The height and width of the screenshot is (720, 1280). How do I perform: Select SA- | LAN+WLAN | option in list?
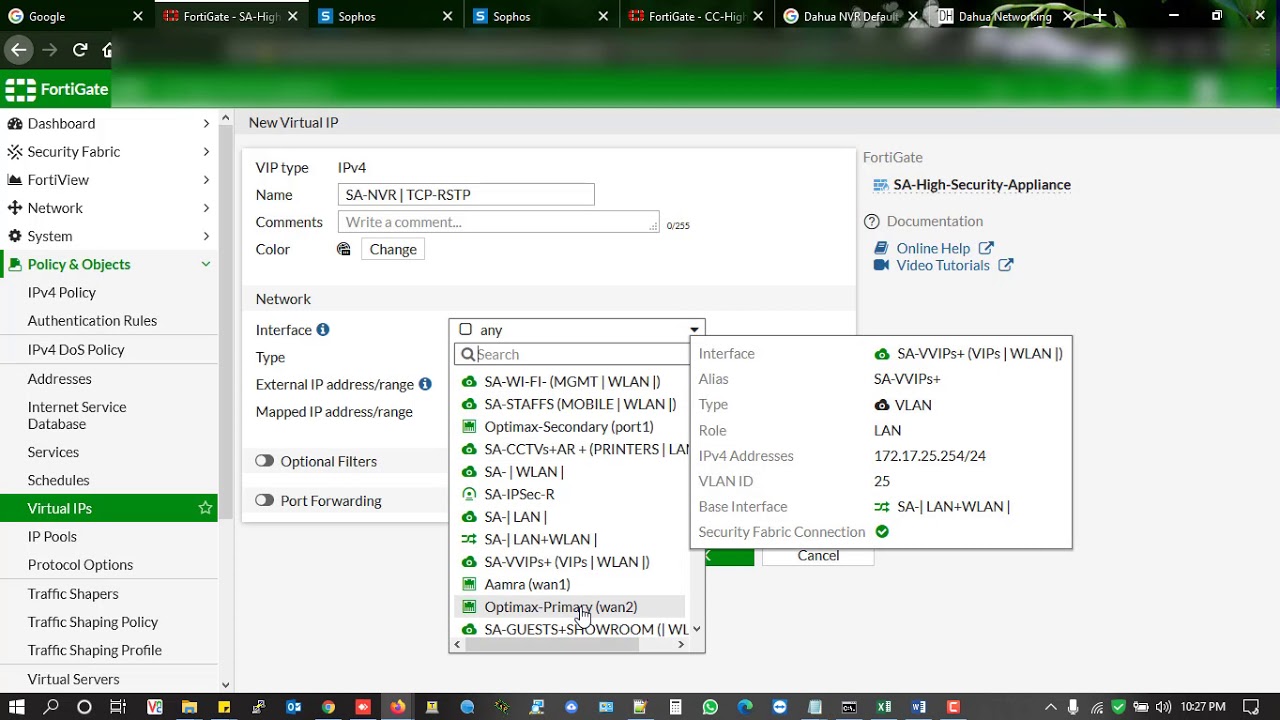tap(570, 539)
